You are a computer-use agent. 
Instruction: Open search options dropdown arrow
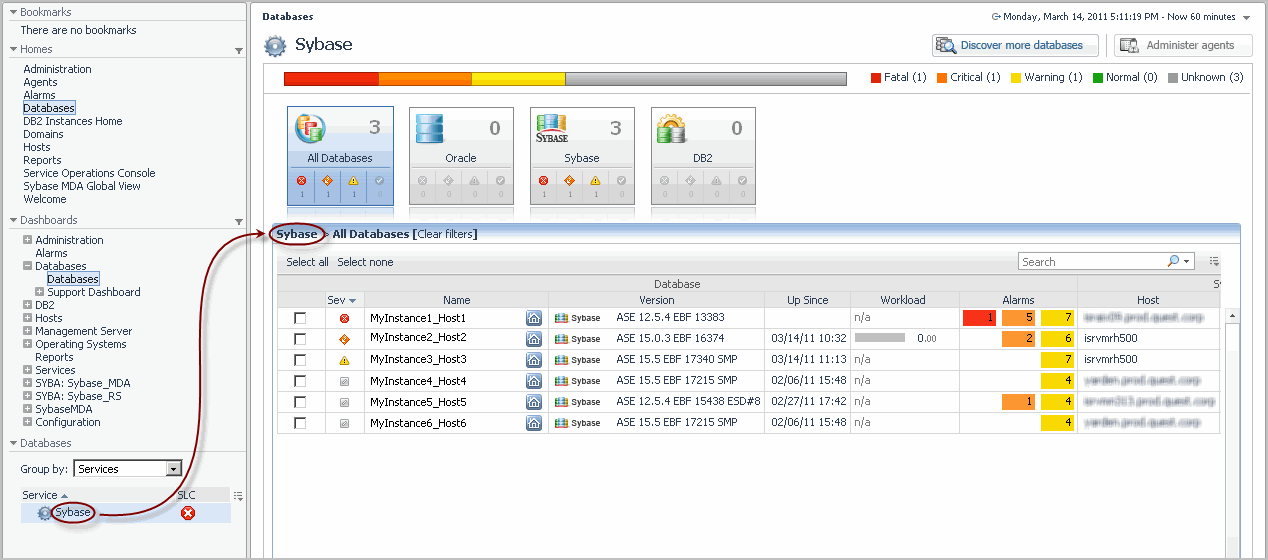[x=1187, y=262]
